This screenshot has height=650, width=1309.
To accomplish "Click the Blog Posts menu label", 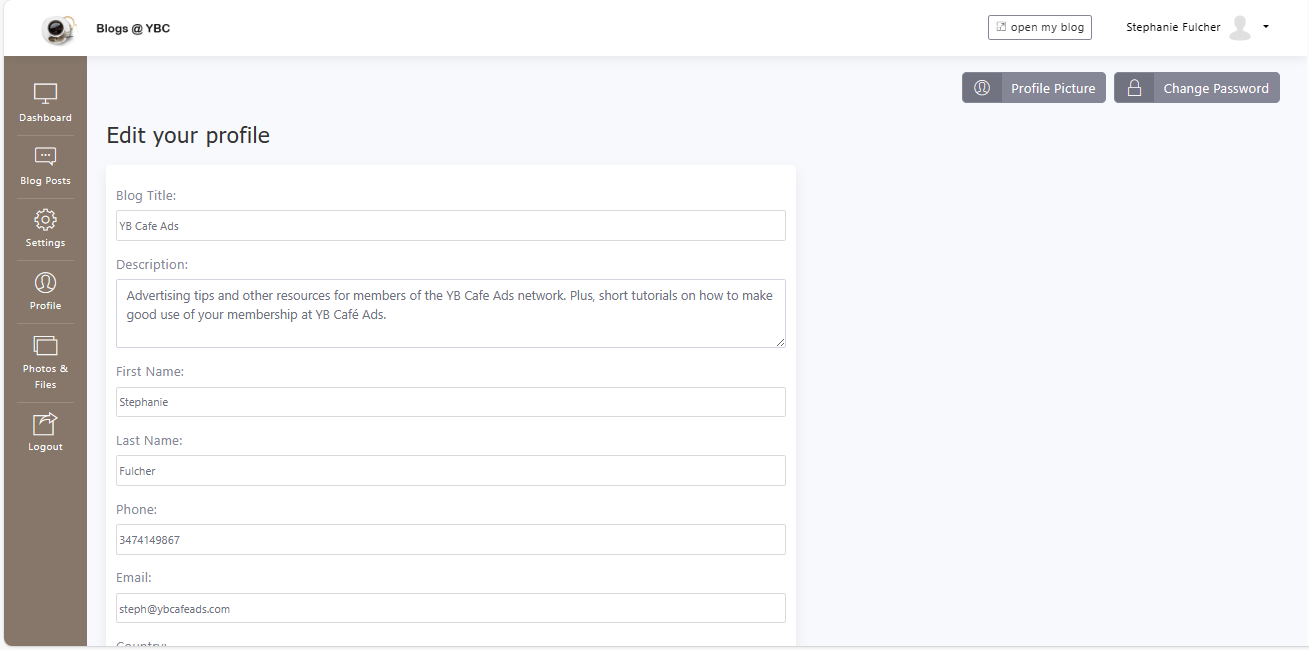I will pos(45,181).
